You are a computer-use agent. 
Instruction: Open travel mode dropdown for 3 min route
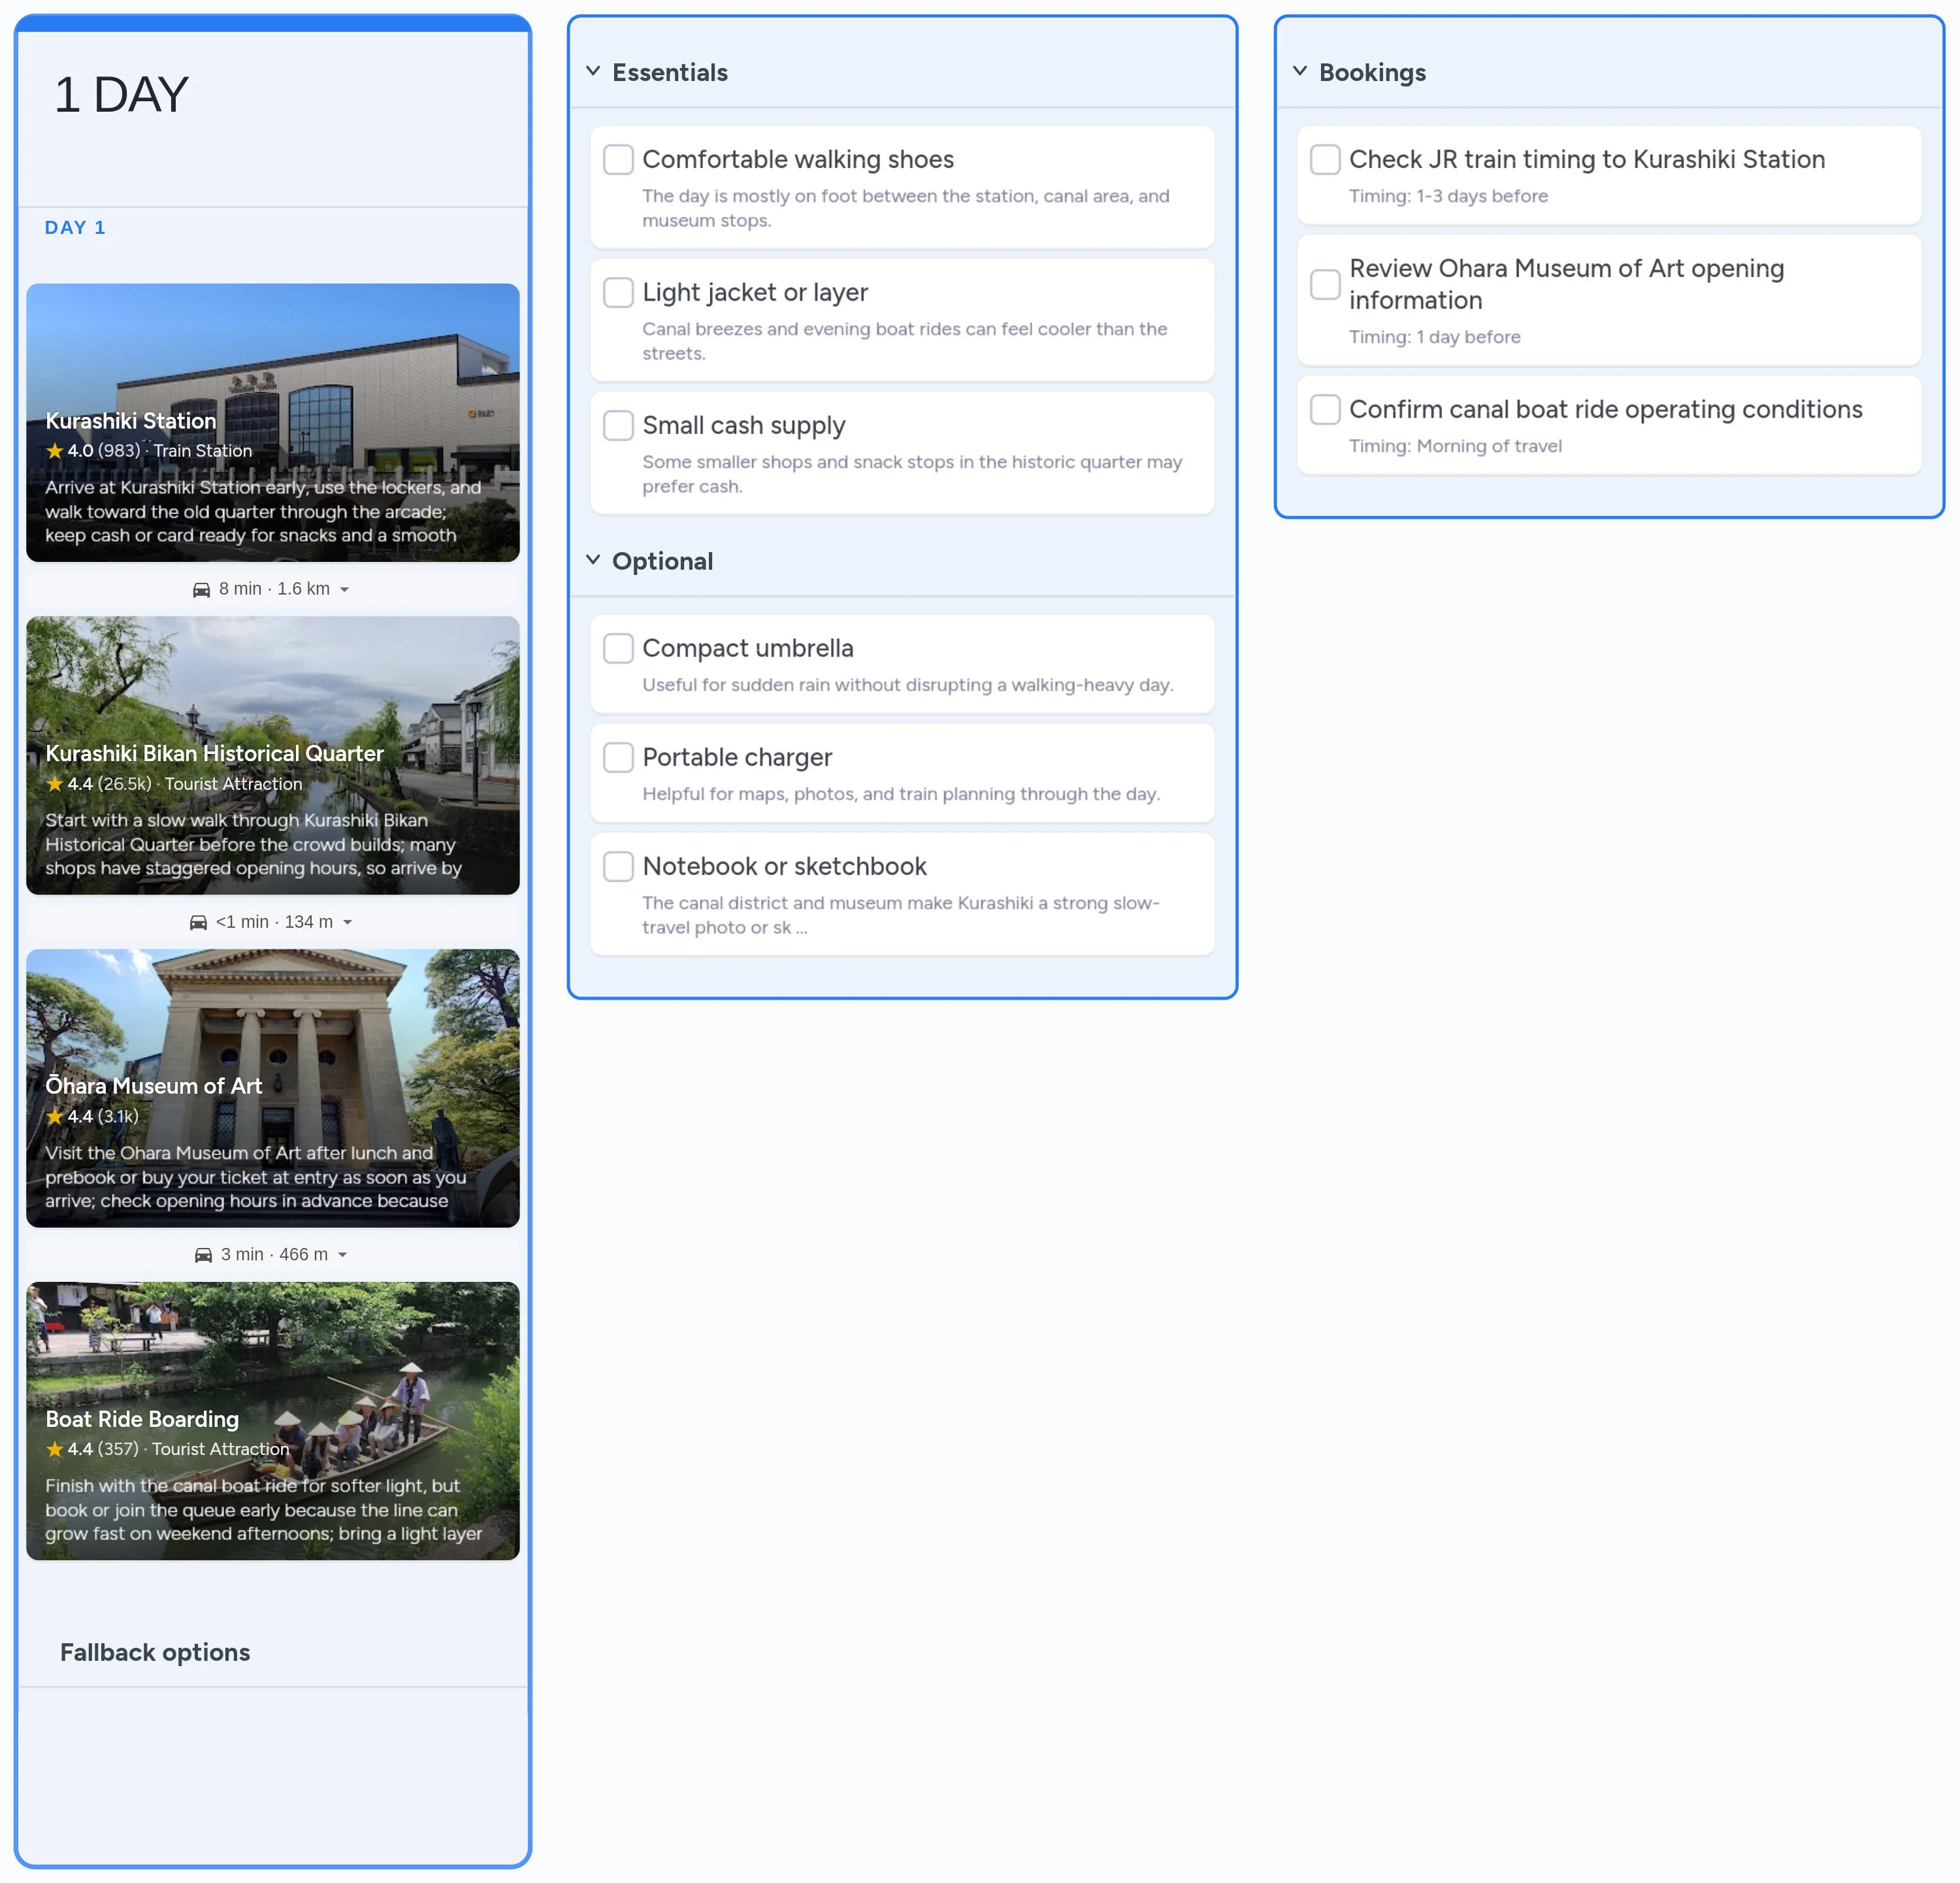click(x=343, y=1255)
